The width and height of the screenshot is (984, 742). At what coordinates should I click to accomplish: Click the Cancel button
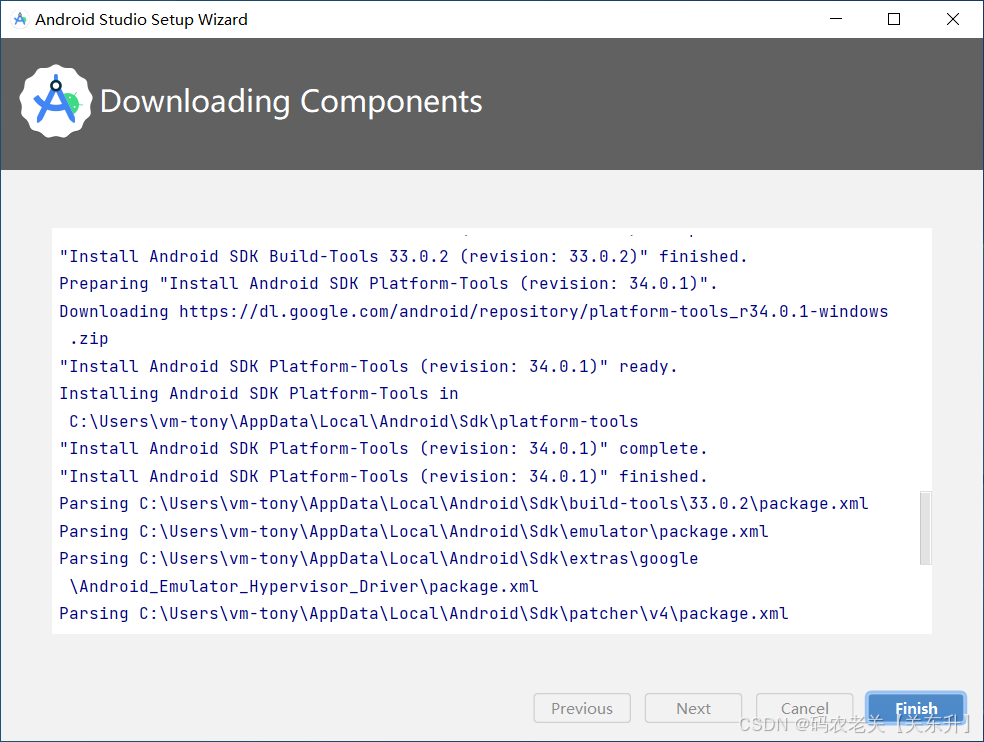[x=805, y=708]
